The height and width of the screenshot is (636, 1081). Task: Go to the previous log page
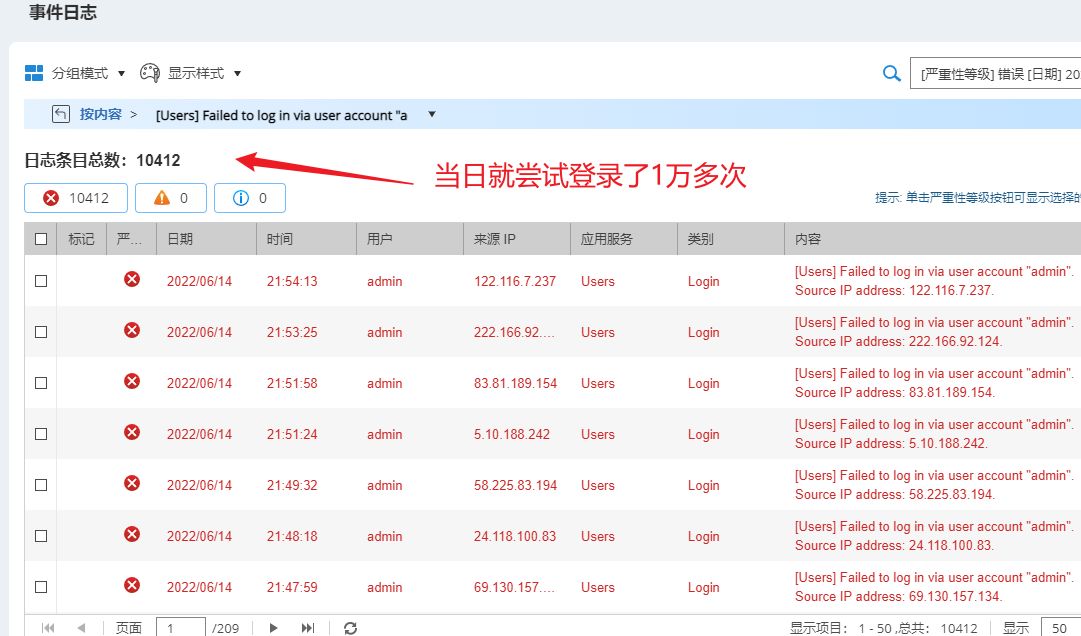(x=81, y=628)
